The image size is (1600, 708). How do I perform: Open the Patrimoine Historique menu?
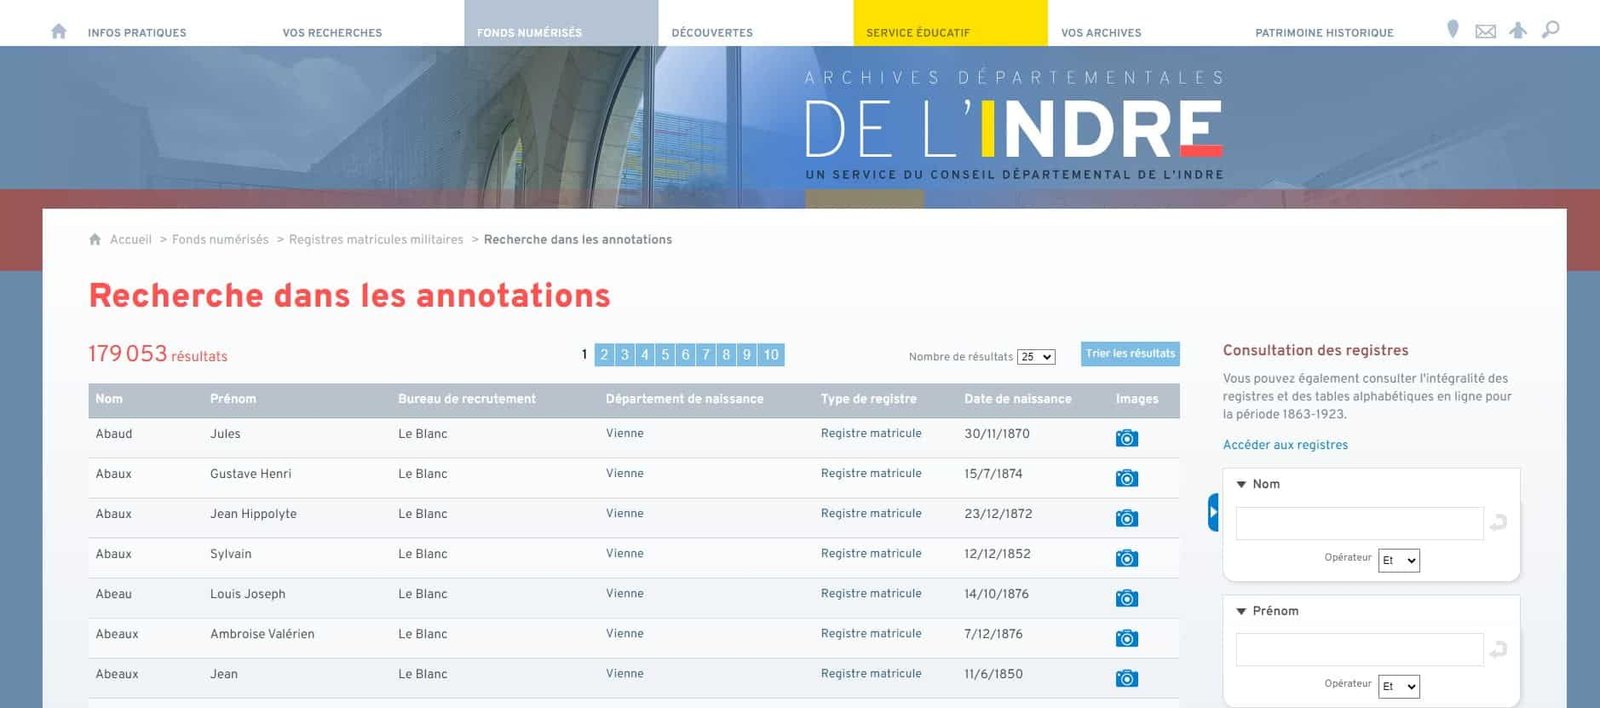(1324, 32)
